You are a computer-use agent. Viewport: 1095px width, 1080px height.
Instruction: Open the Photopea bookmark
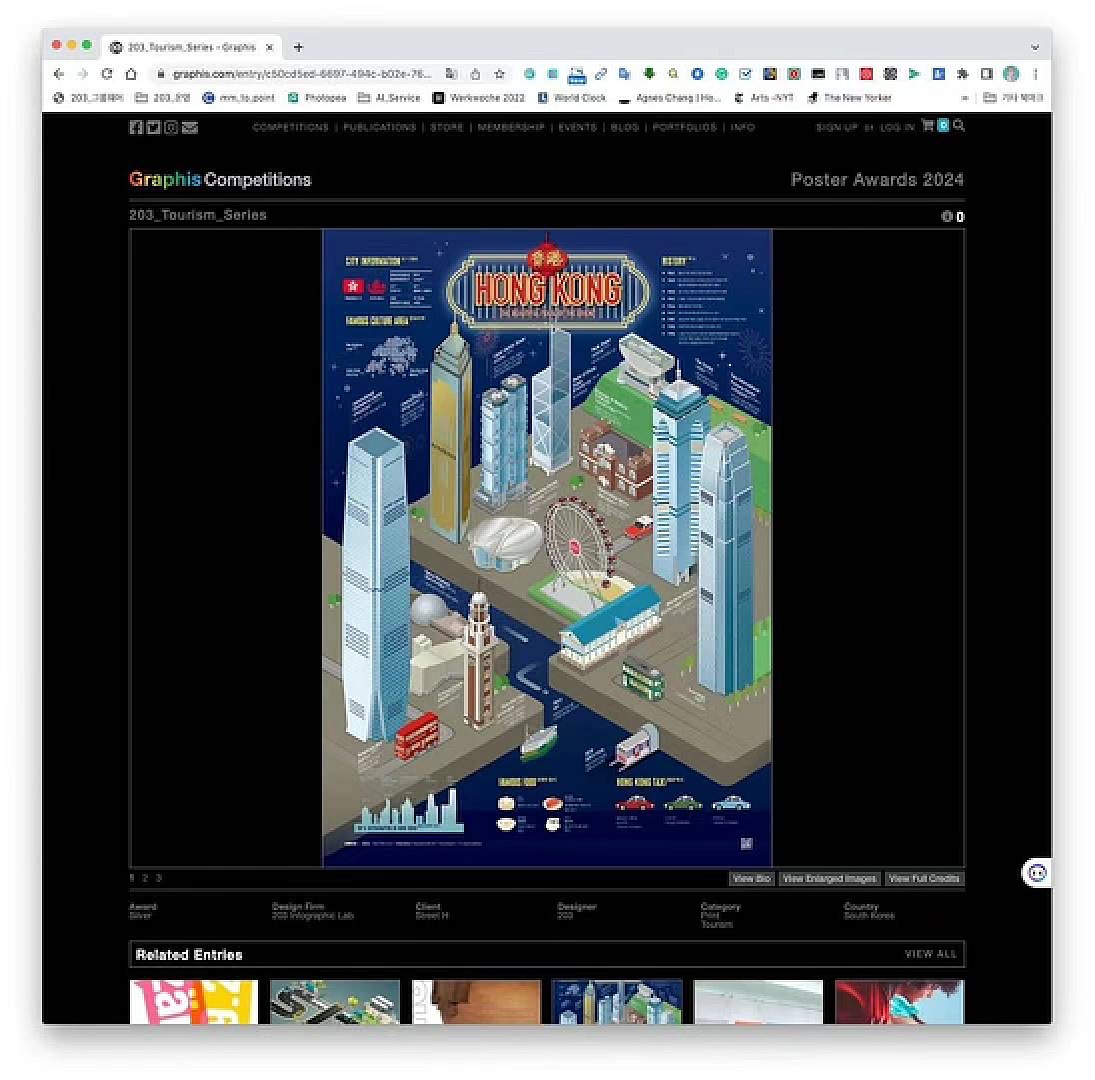(318, 98)
